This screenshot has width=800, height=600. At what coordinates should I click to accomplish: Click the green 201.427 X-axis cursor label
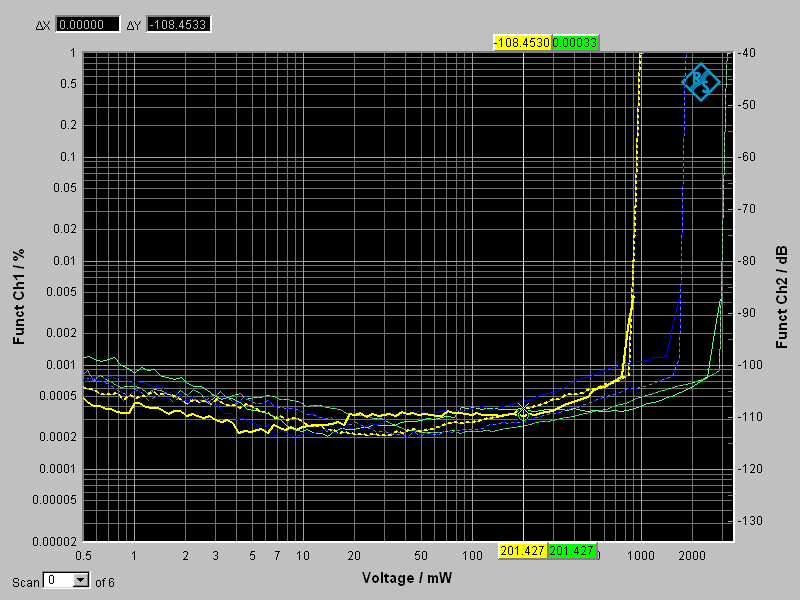573,551
